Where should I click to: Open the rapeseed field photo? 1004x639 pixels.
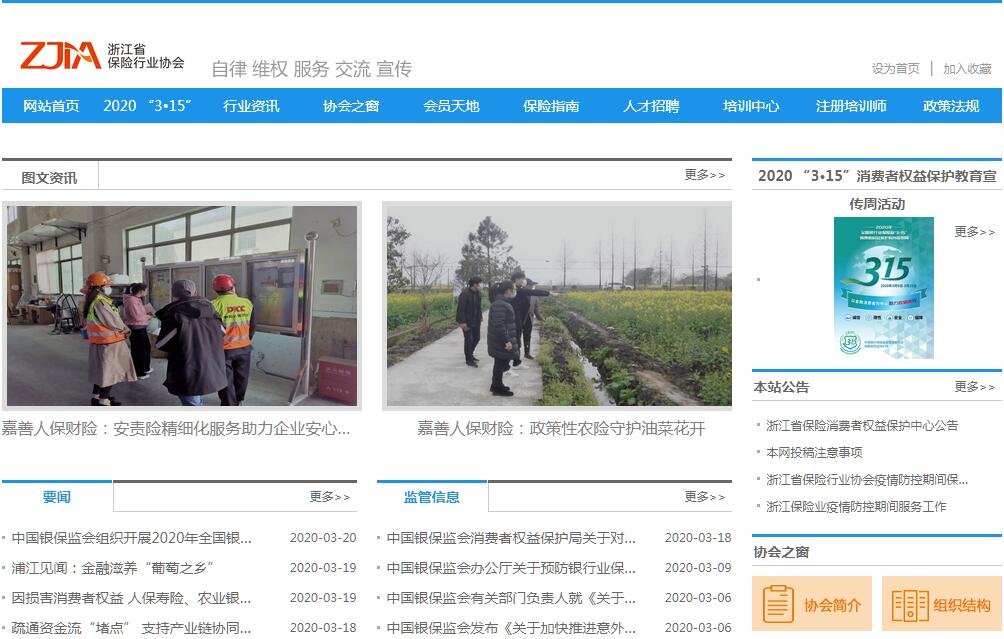557,306
